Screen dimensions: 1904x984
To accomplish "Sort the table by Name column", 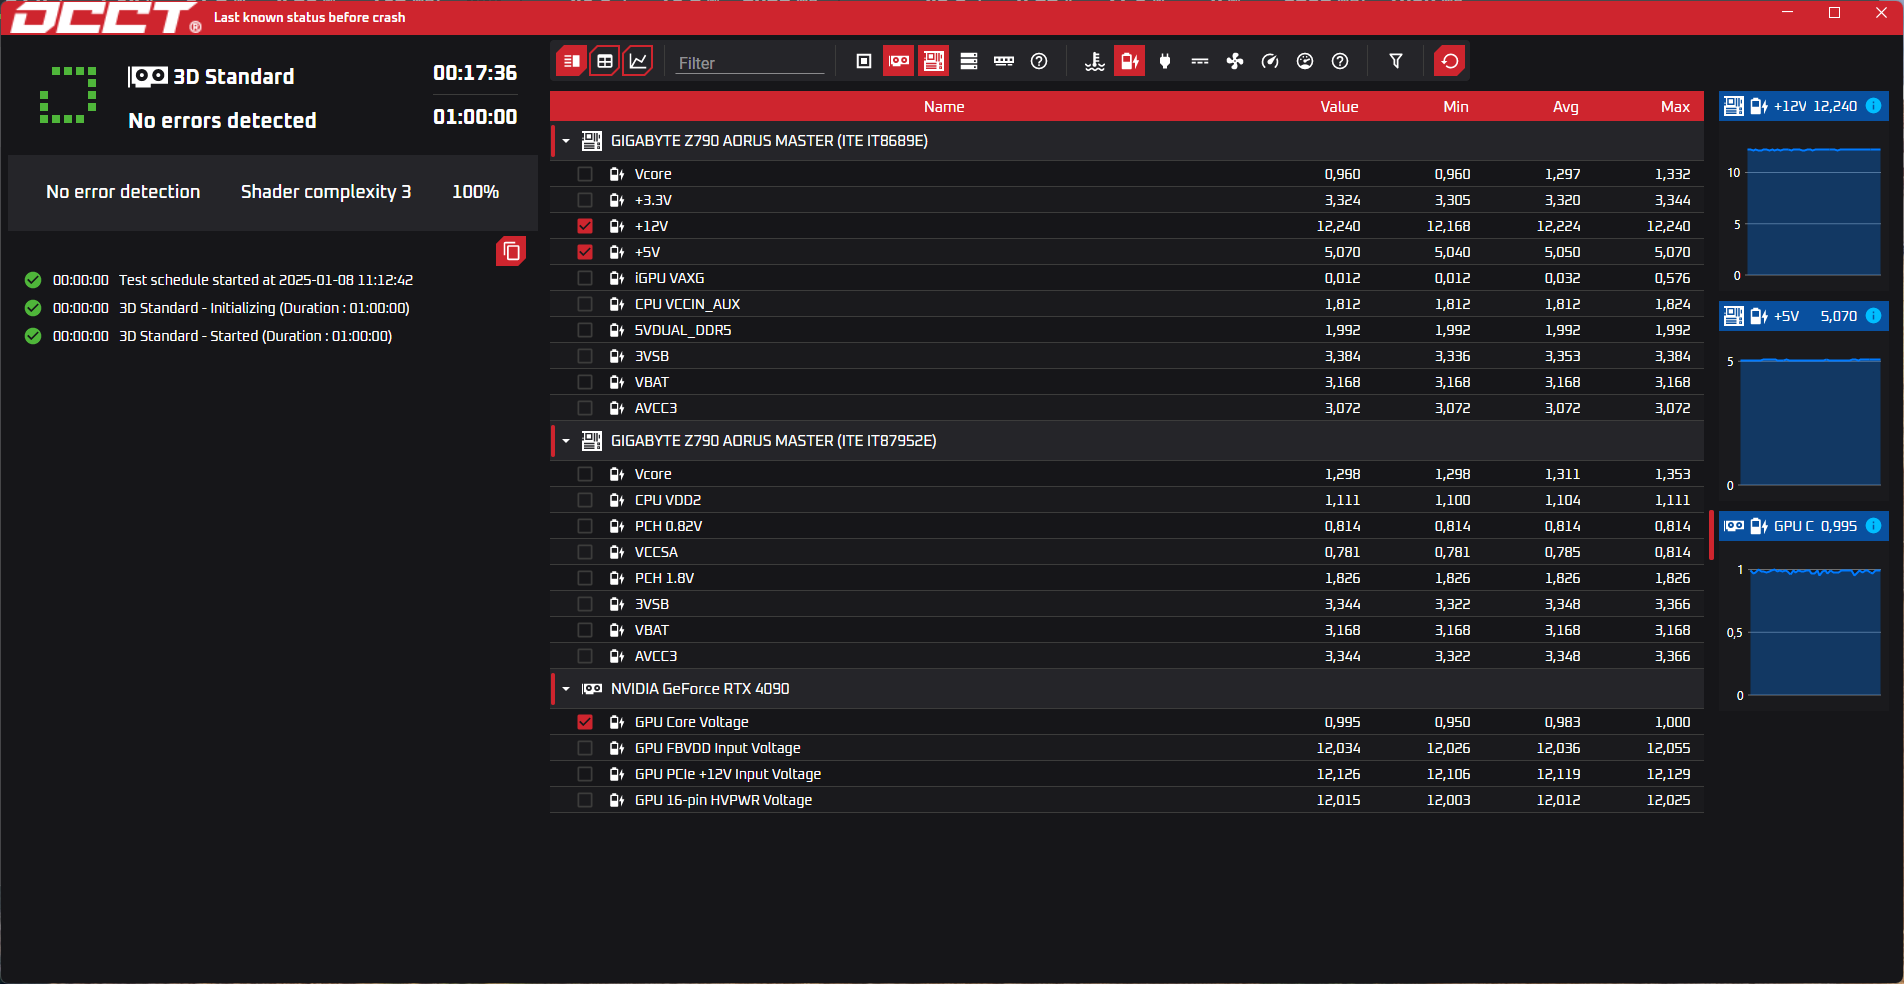I will pyautogui.click(x=944, y=107).
